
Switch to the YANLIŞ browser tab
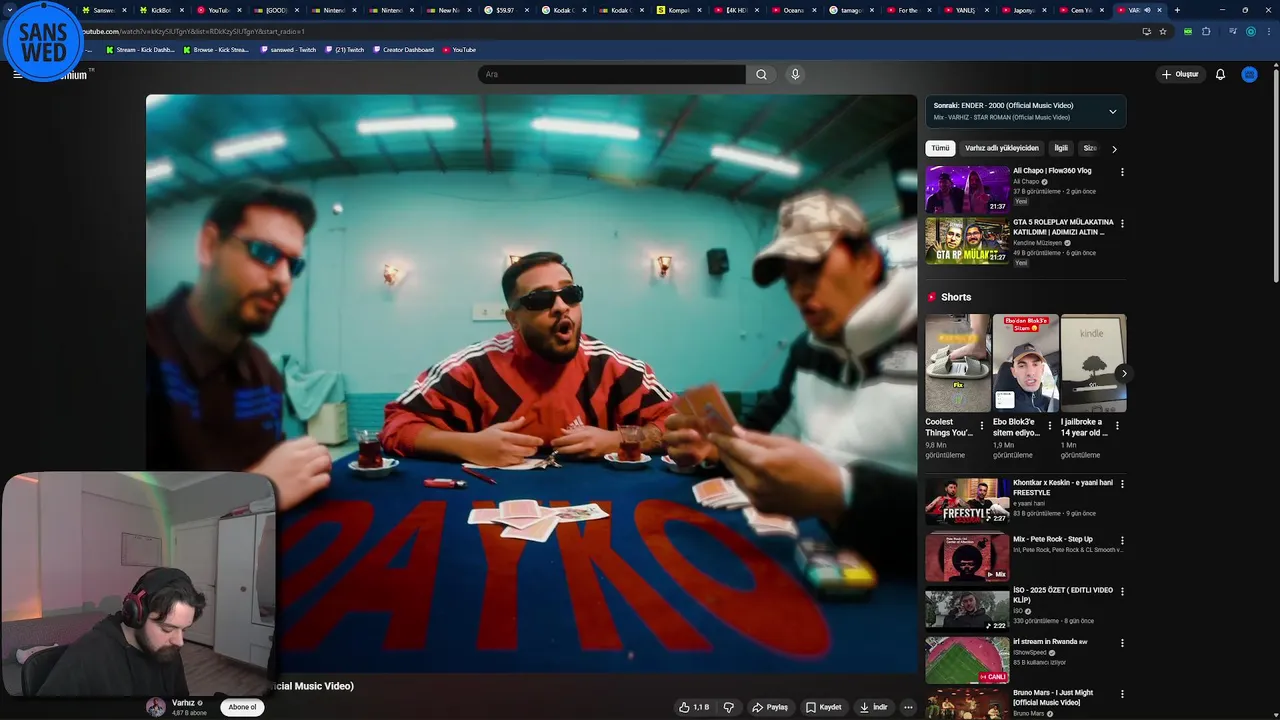click(x=965, y=10)
